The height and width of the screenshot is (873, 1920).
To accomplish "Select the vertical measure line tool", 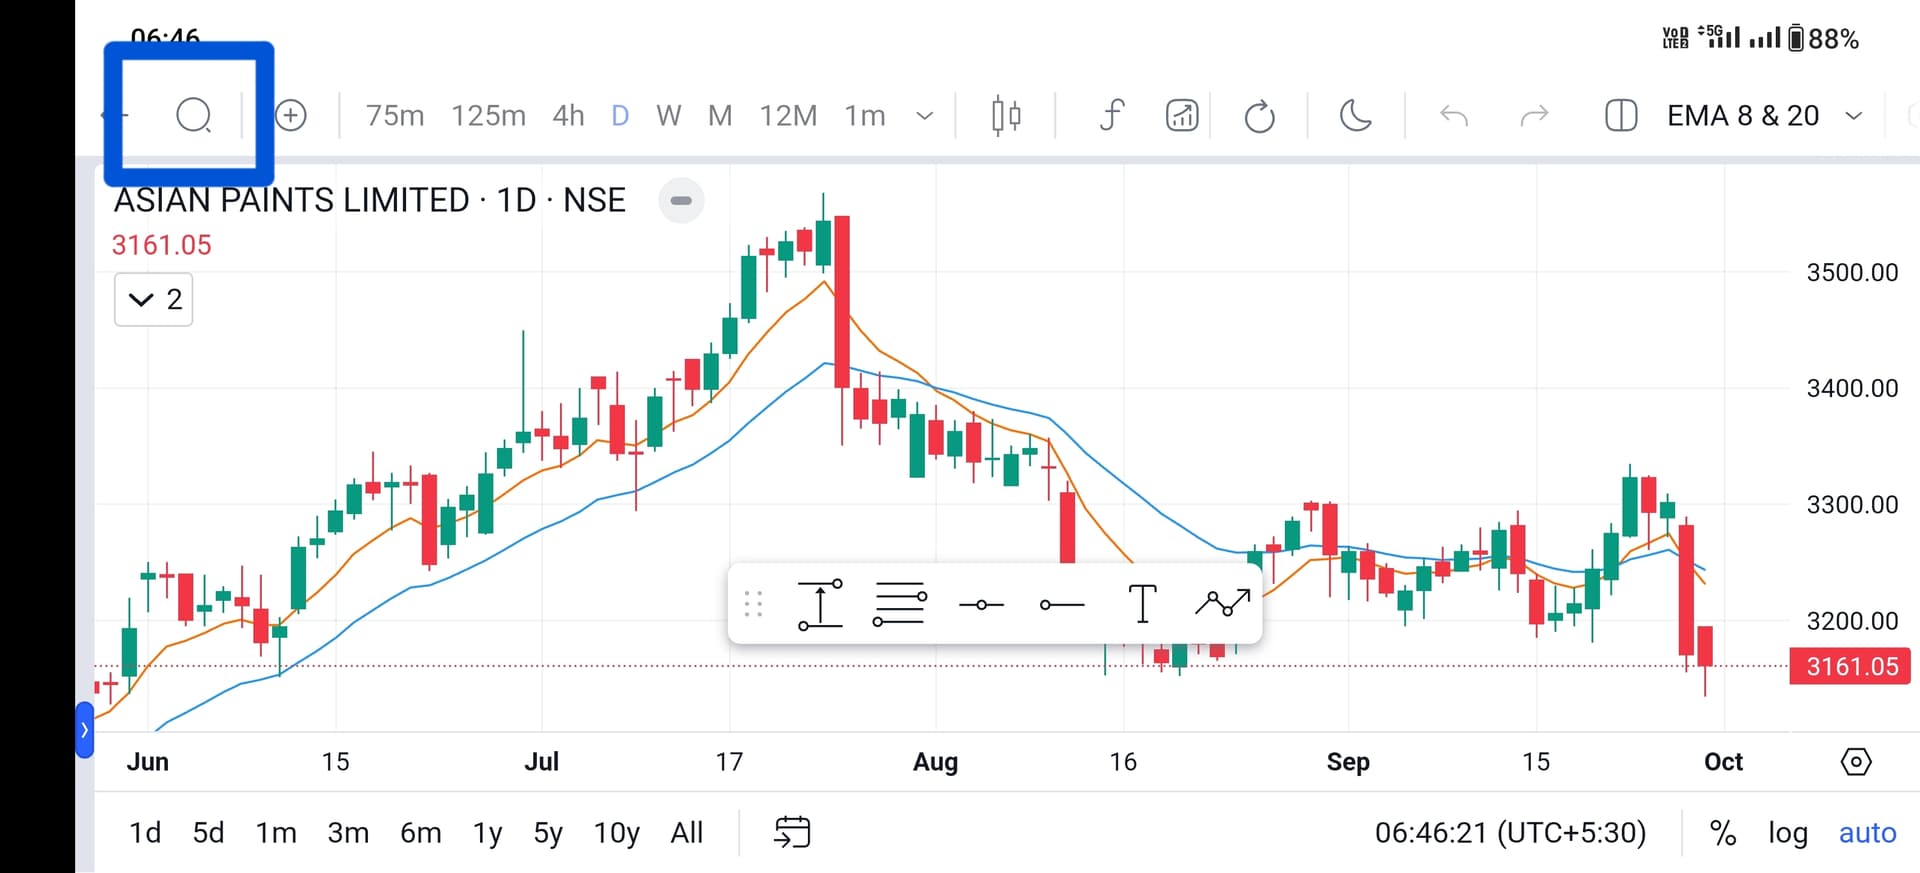I will [820, 604].
